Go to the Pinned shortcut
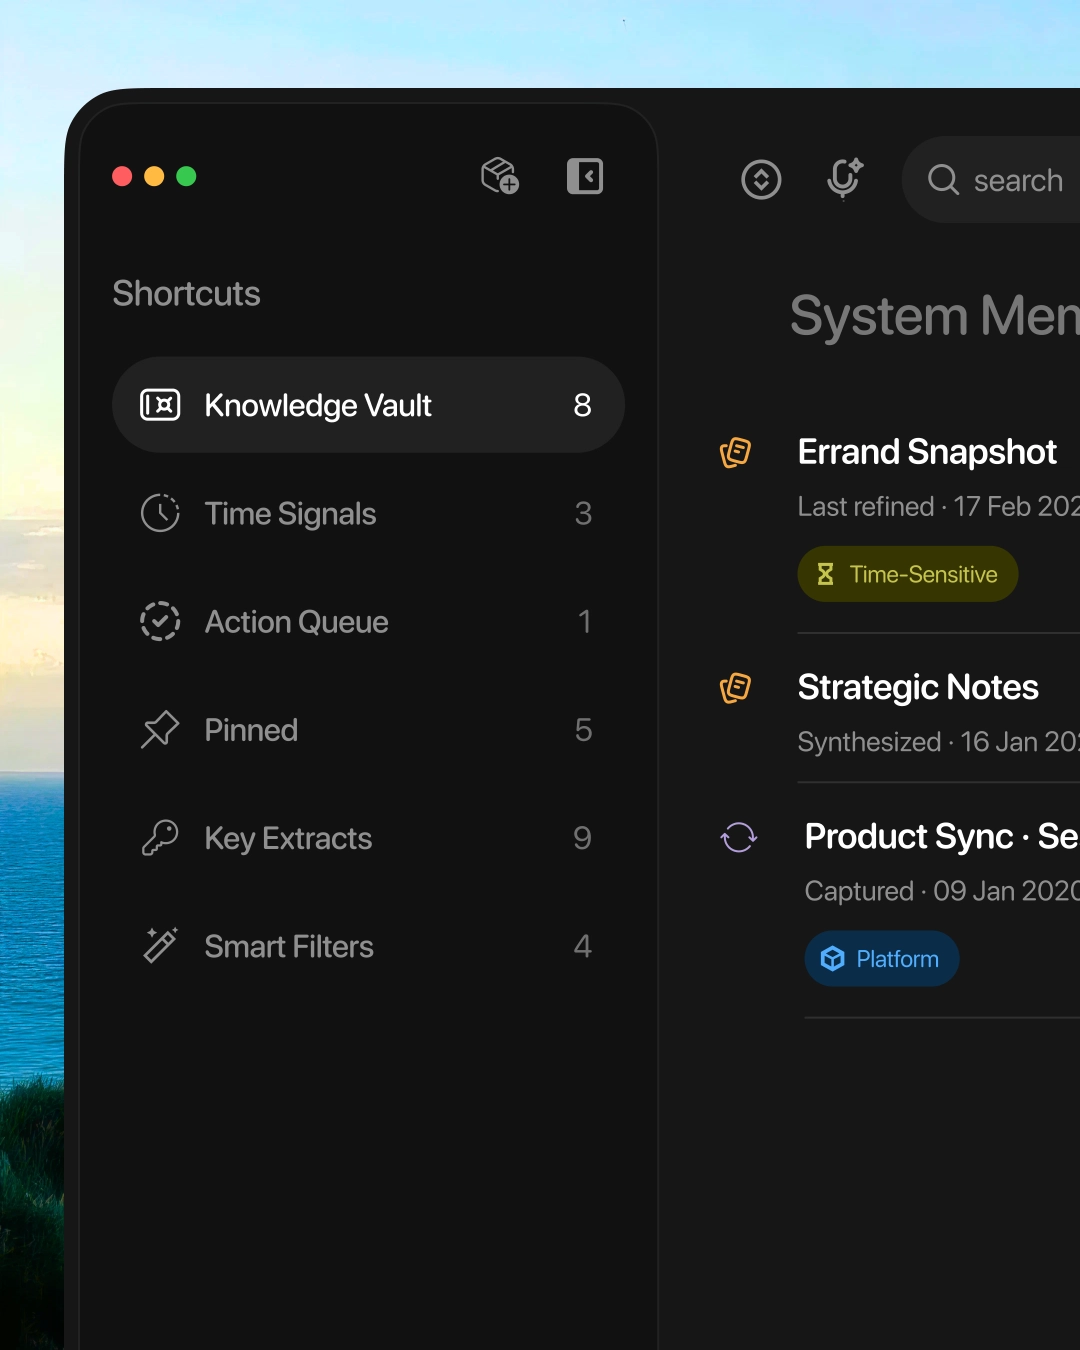Viewport: 1080px width, 1350px height. click(x=368, y=730)
